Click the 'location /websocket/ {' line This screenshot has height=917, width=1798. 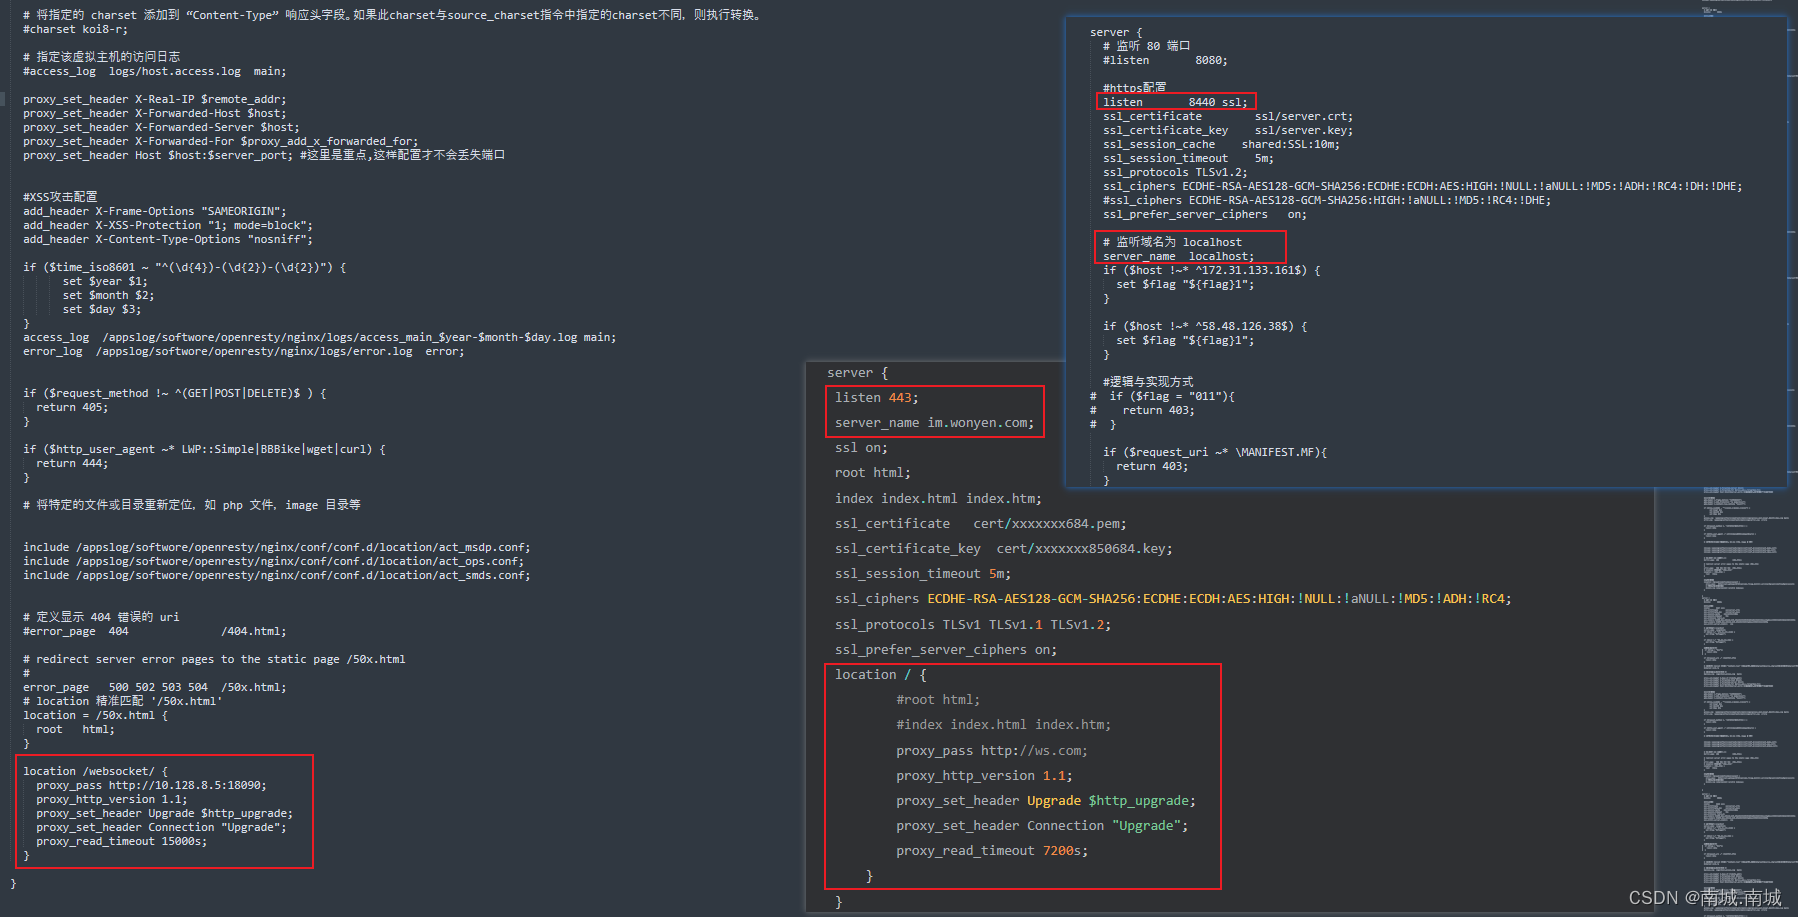tap(95, 771)
